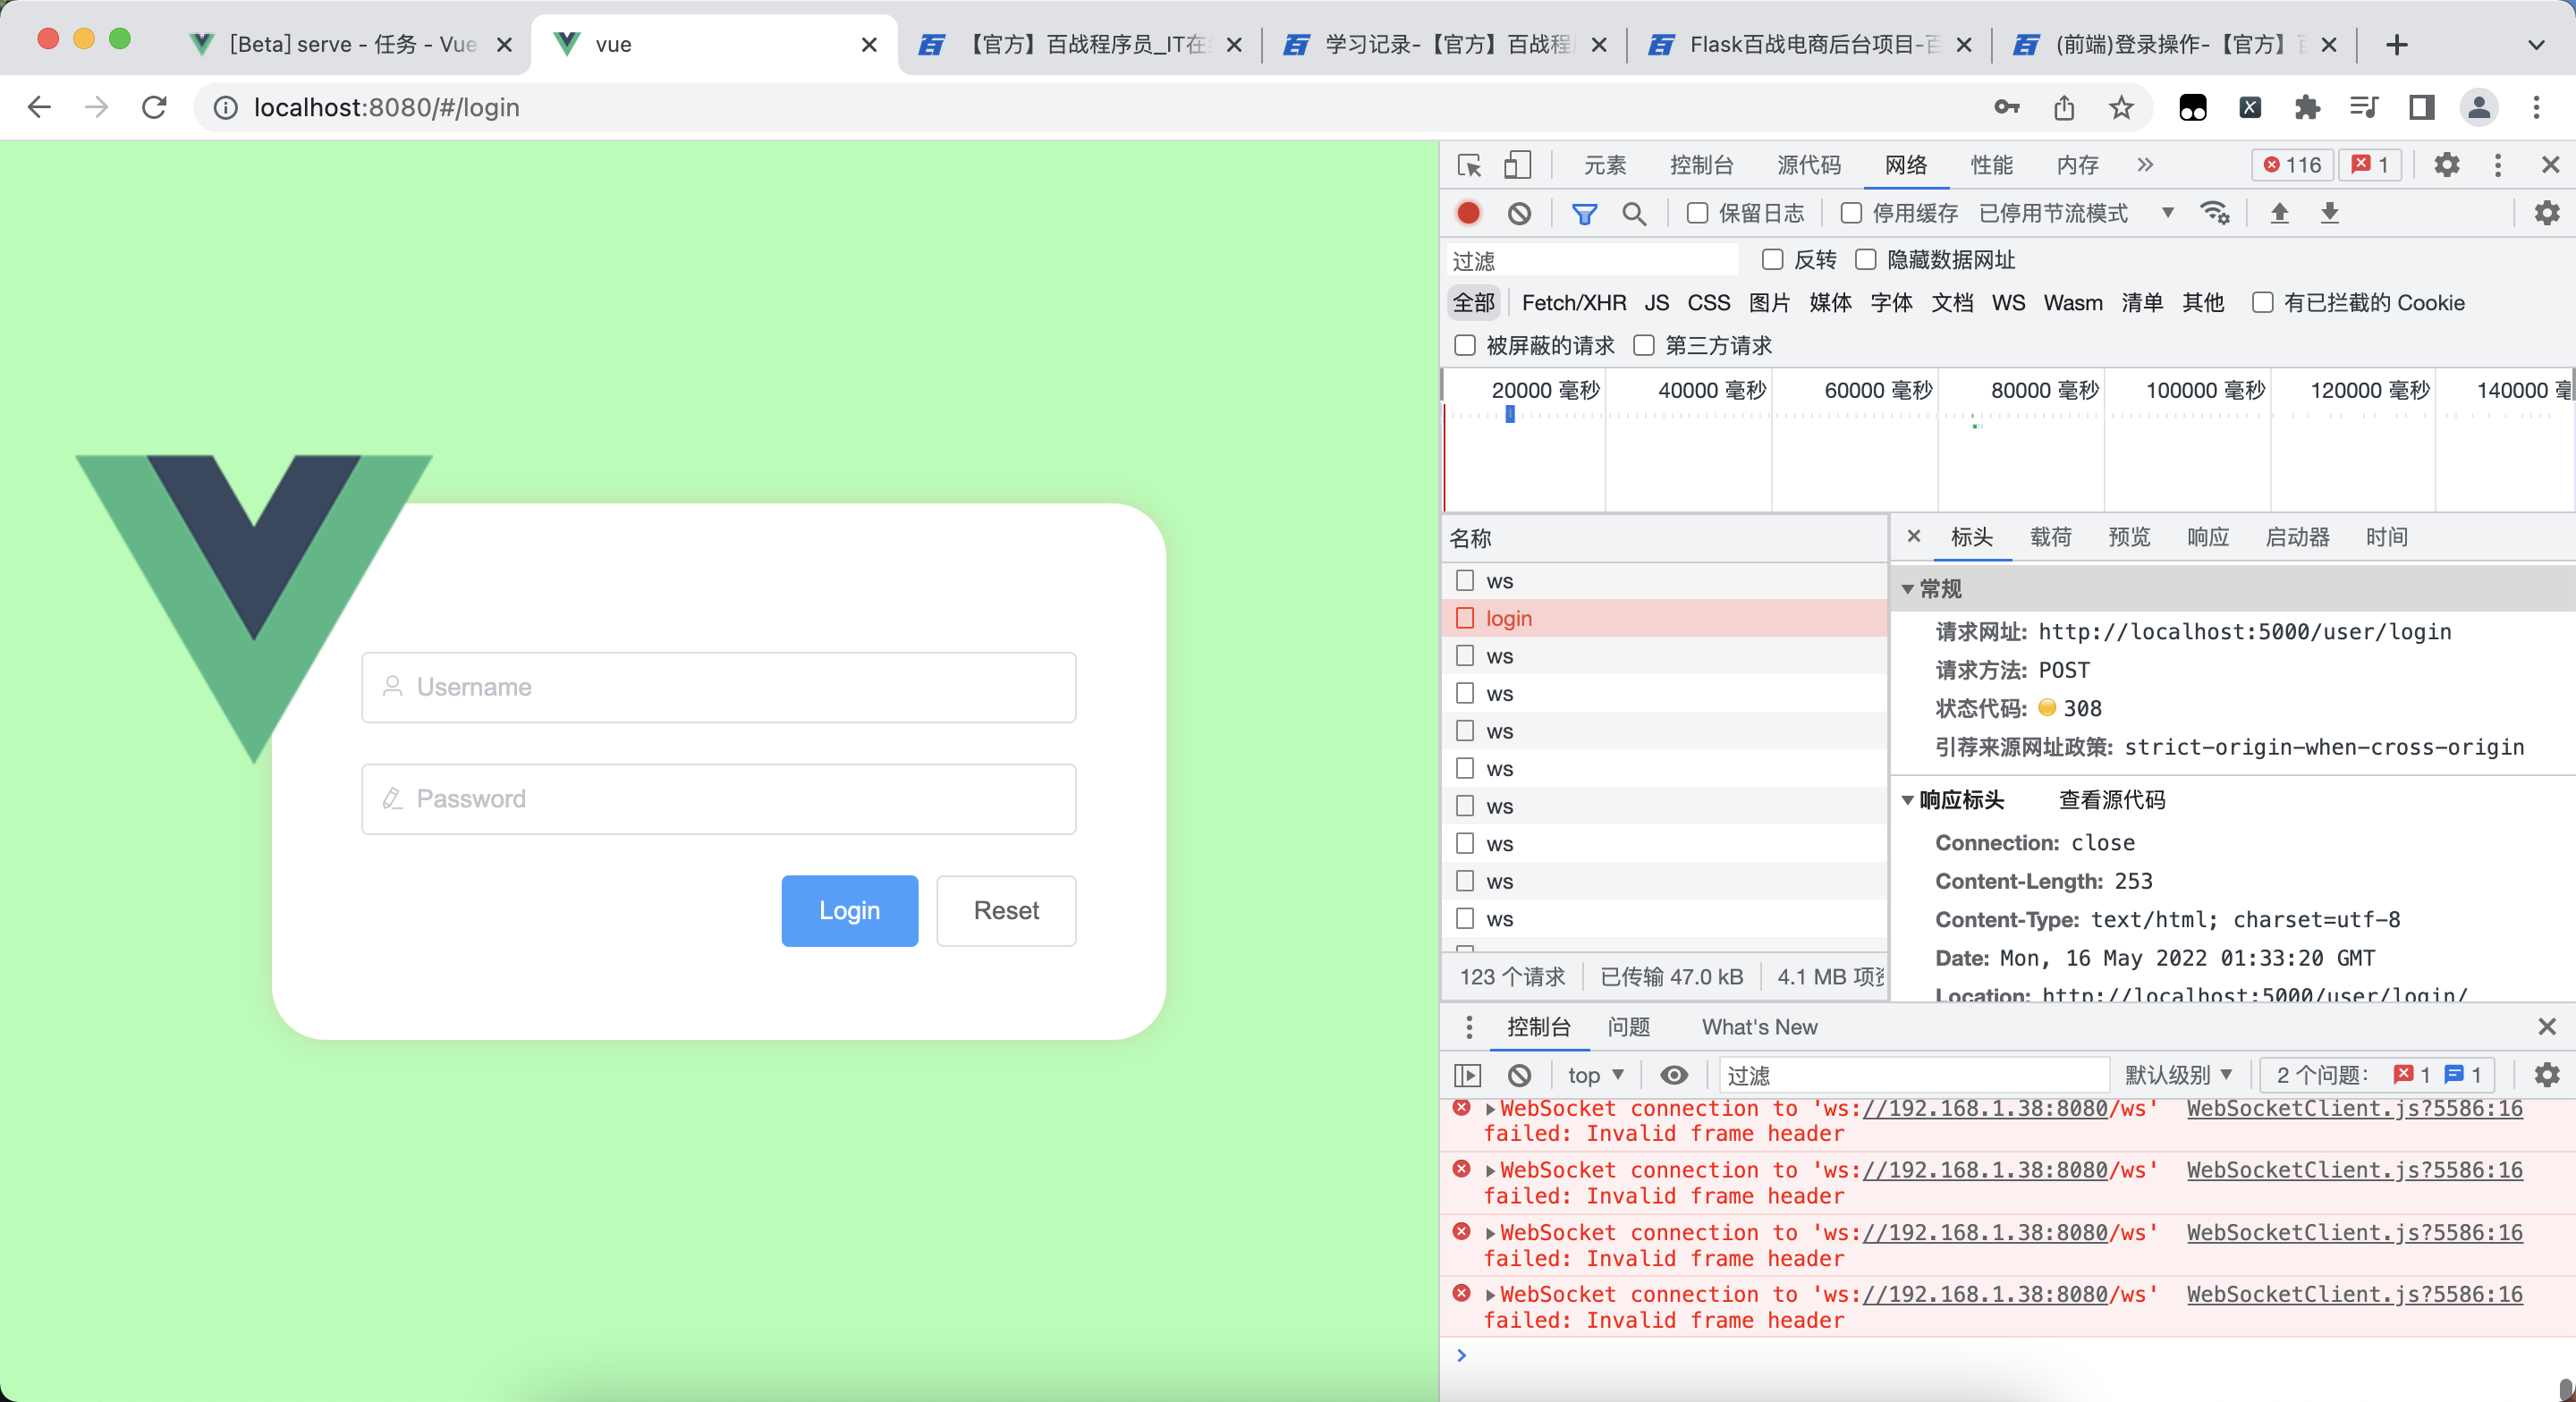Click the blue Login button
This screenshot has width=2576, height=1402.
(x=849, y=910)
